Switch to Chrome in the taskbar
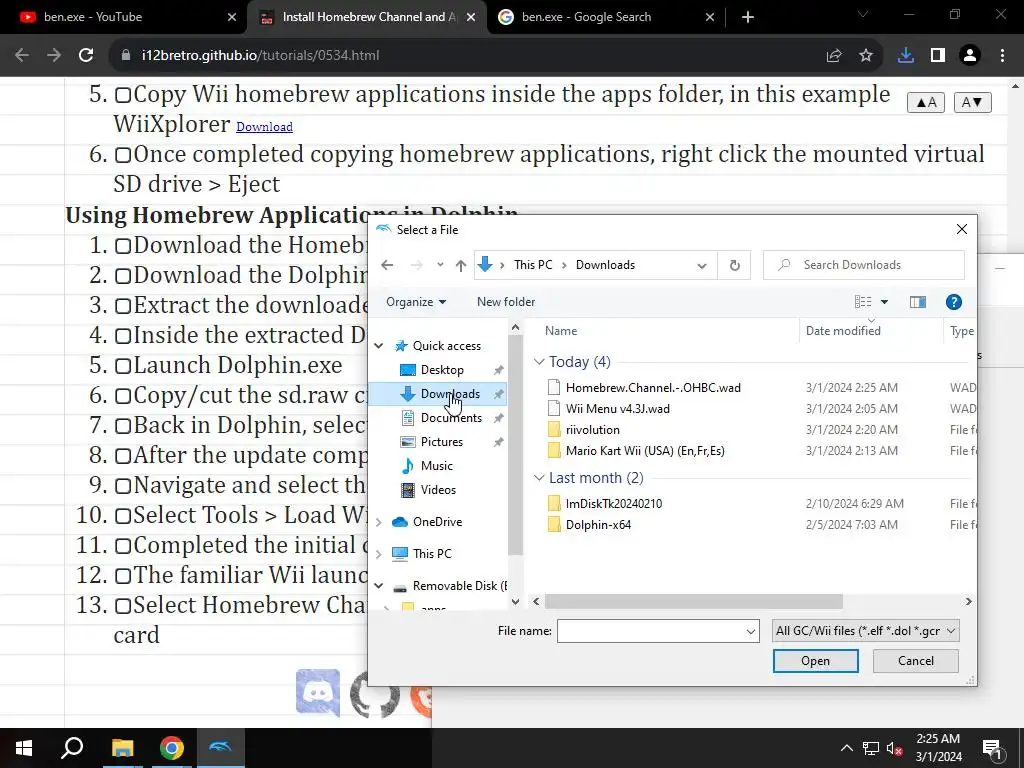This screenshot has height=768, width=1024. (x=172, y=748)
